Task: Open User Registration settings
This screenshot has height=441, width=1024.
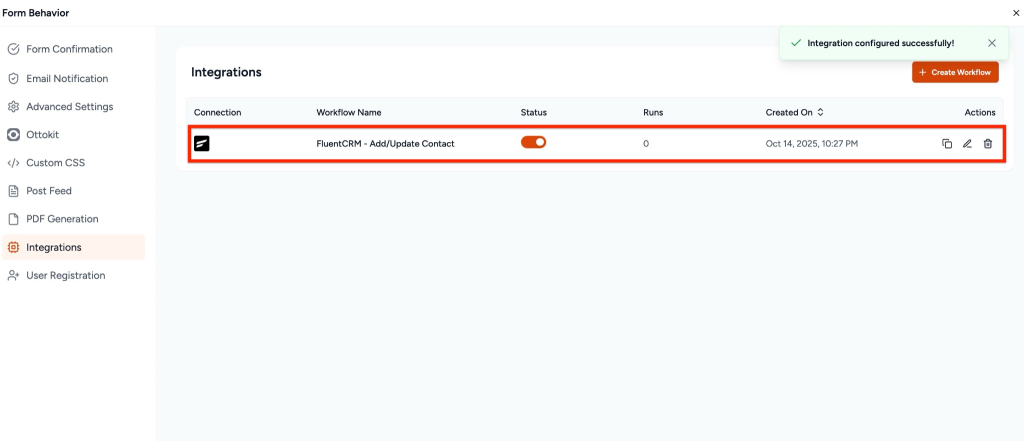Action: point(73,276)
